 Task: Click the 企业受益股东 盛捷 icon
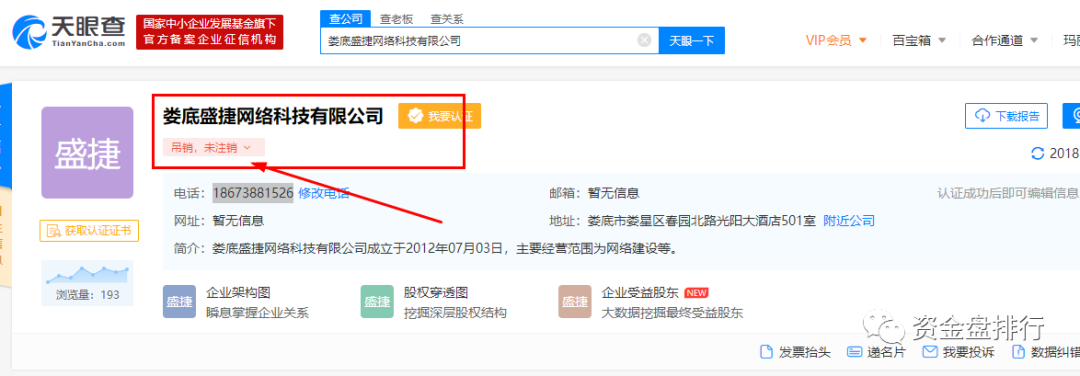coord(574,302)
